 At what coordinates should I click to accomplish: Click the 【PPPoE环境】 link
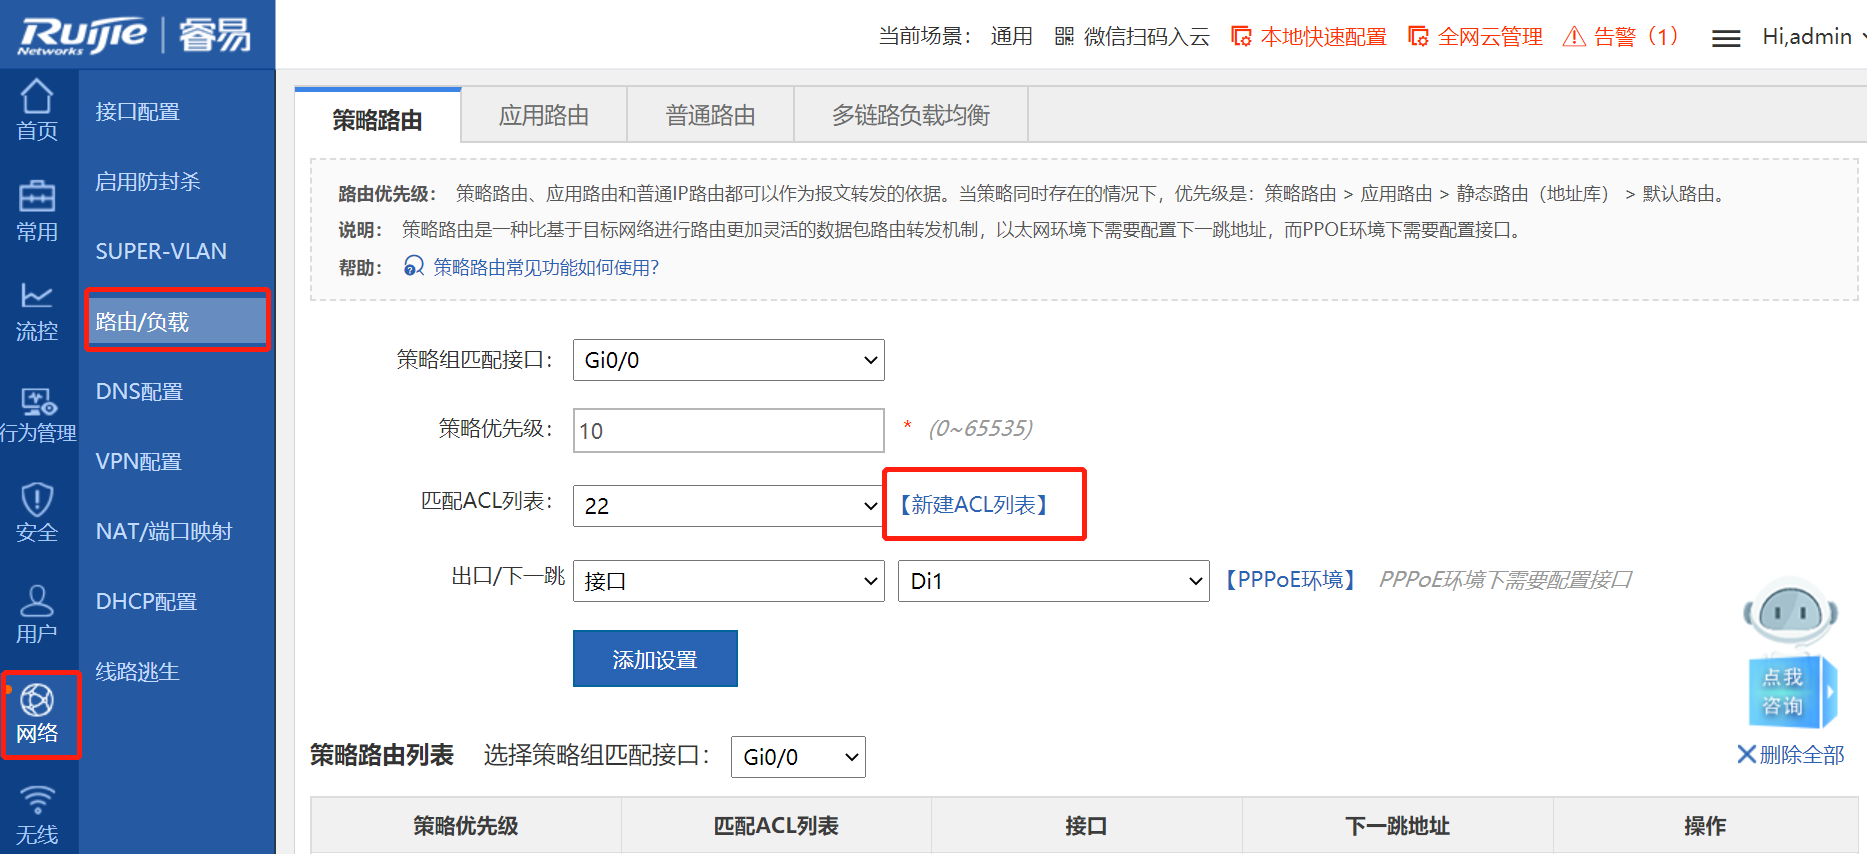[x=1290, y=580]
